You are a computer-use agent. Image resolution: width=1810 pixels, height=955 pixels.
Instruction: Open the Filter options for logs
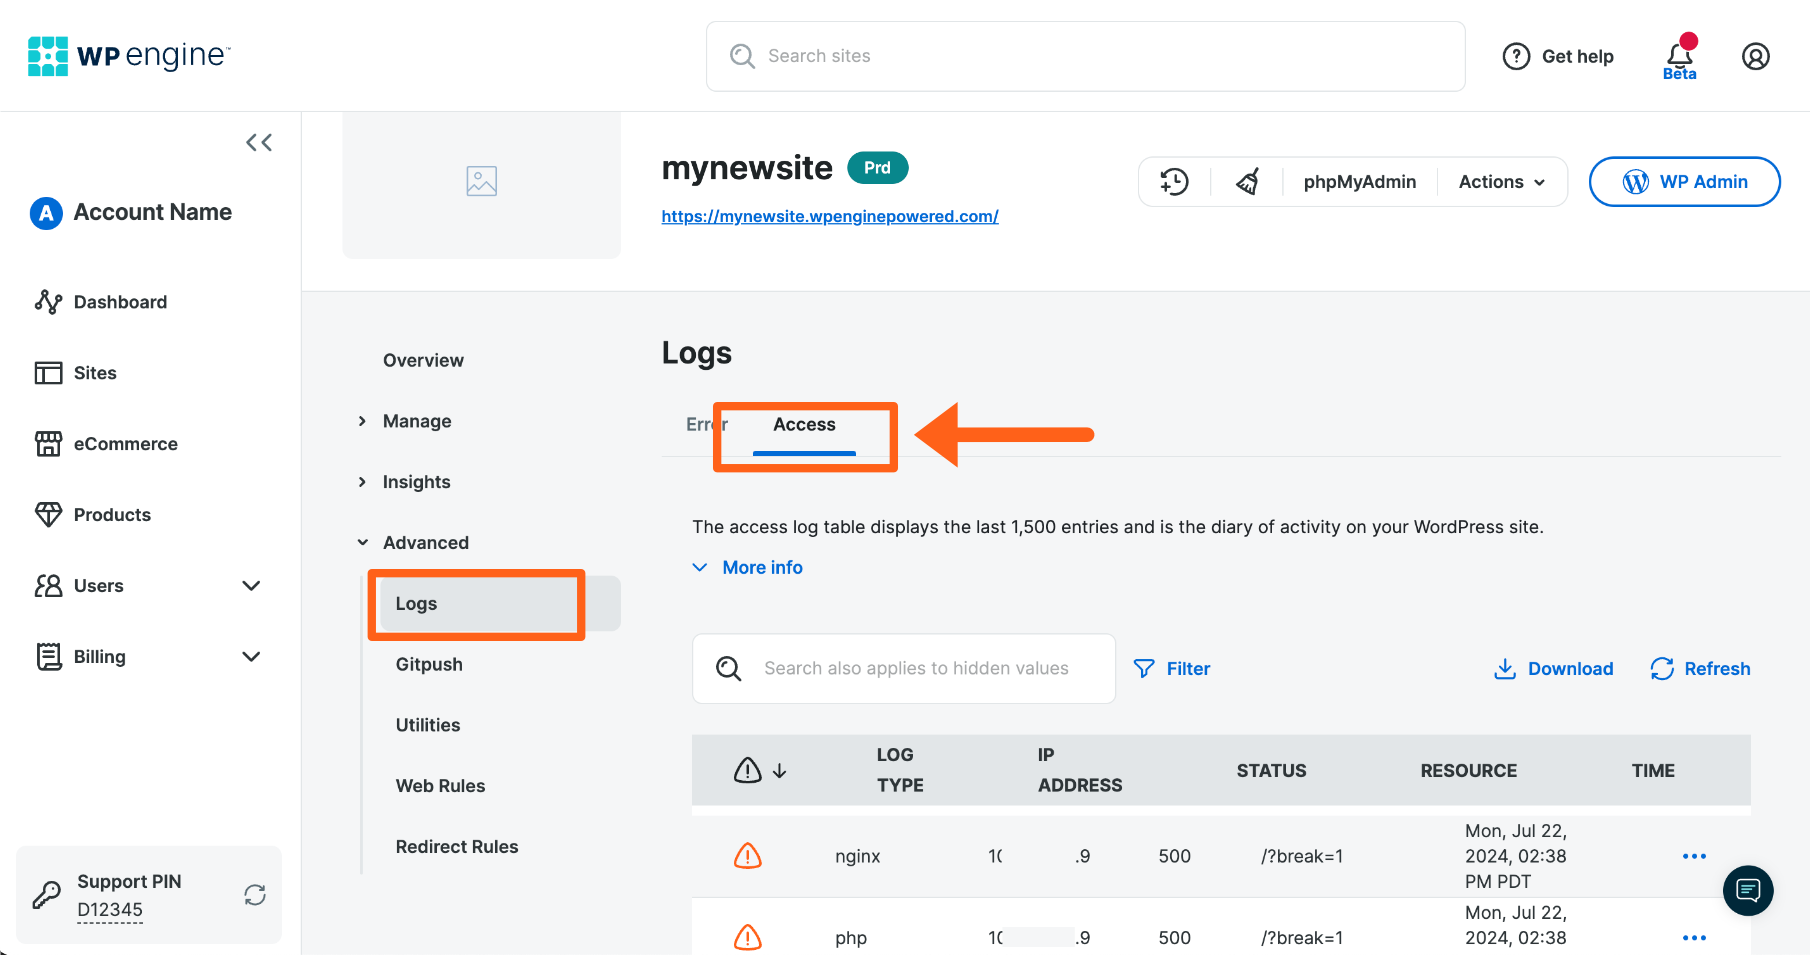point(1172,668)
